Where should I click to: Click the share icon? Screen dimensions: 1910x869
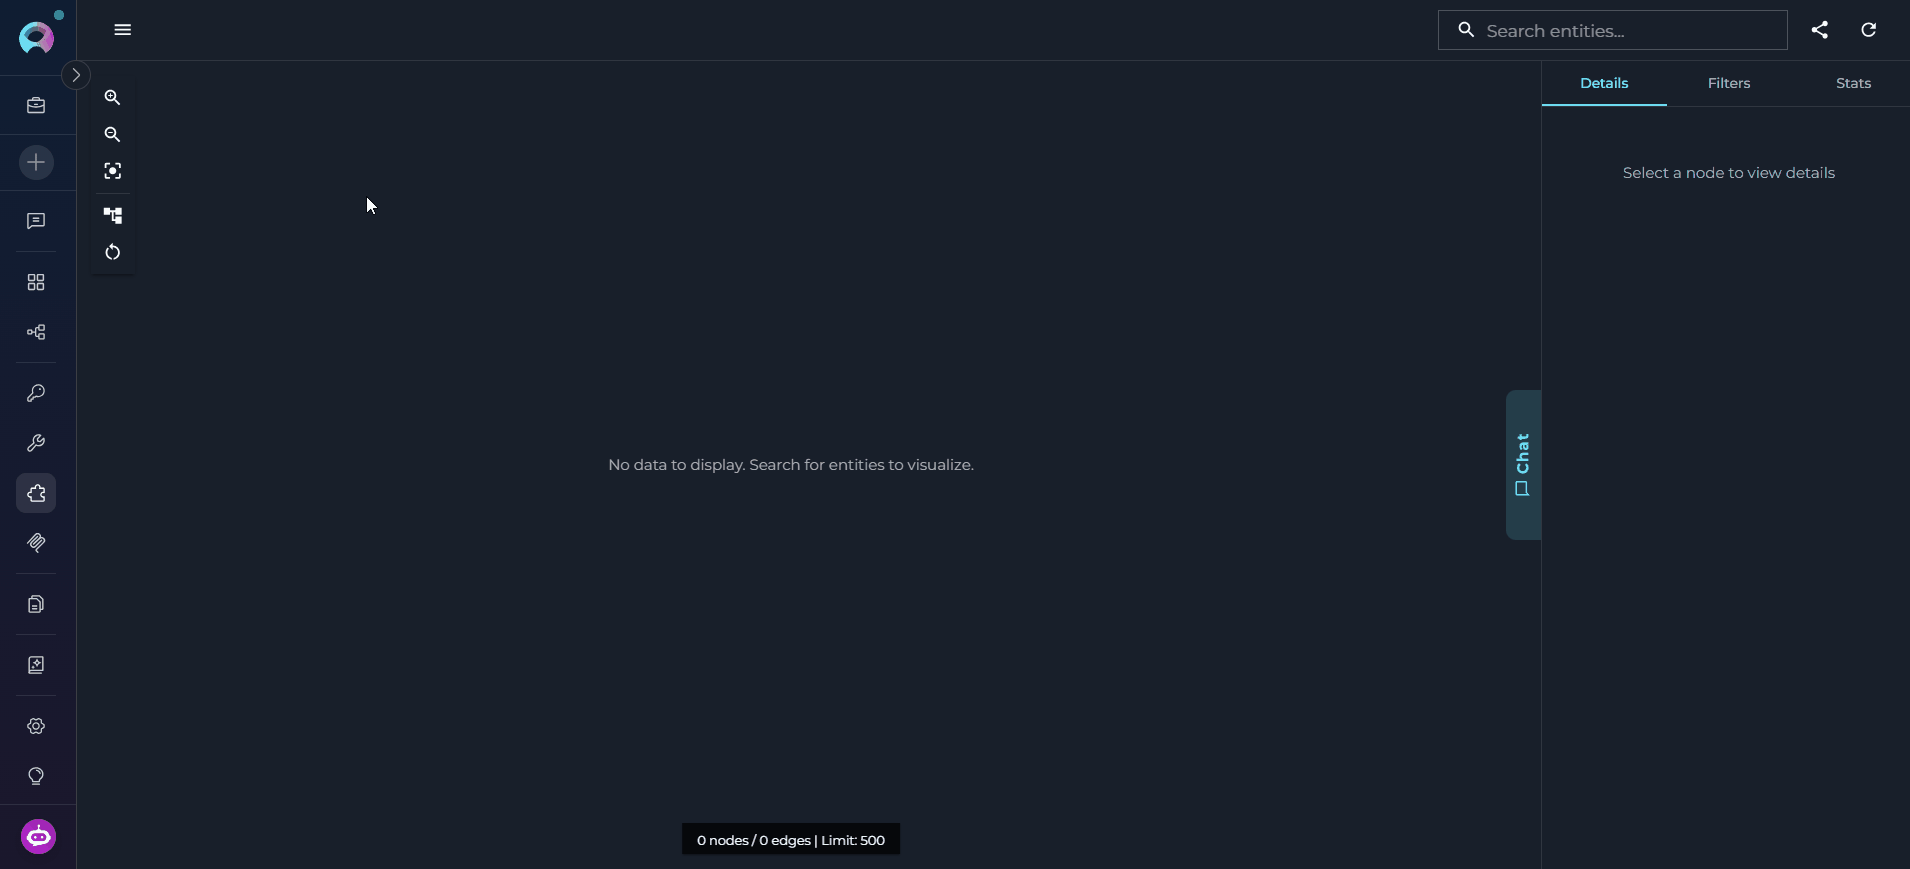click(x=1820, y=30)
